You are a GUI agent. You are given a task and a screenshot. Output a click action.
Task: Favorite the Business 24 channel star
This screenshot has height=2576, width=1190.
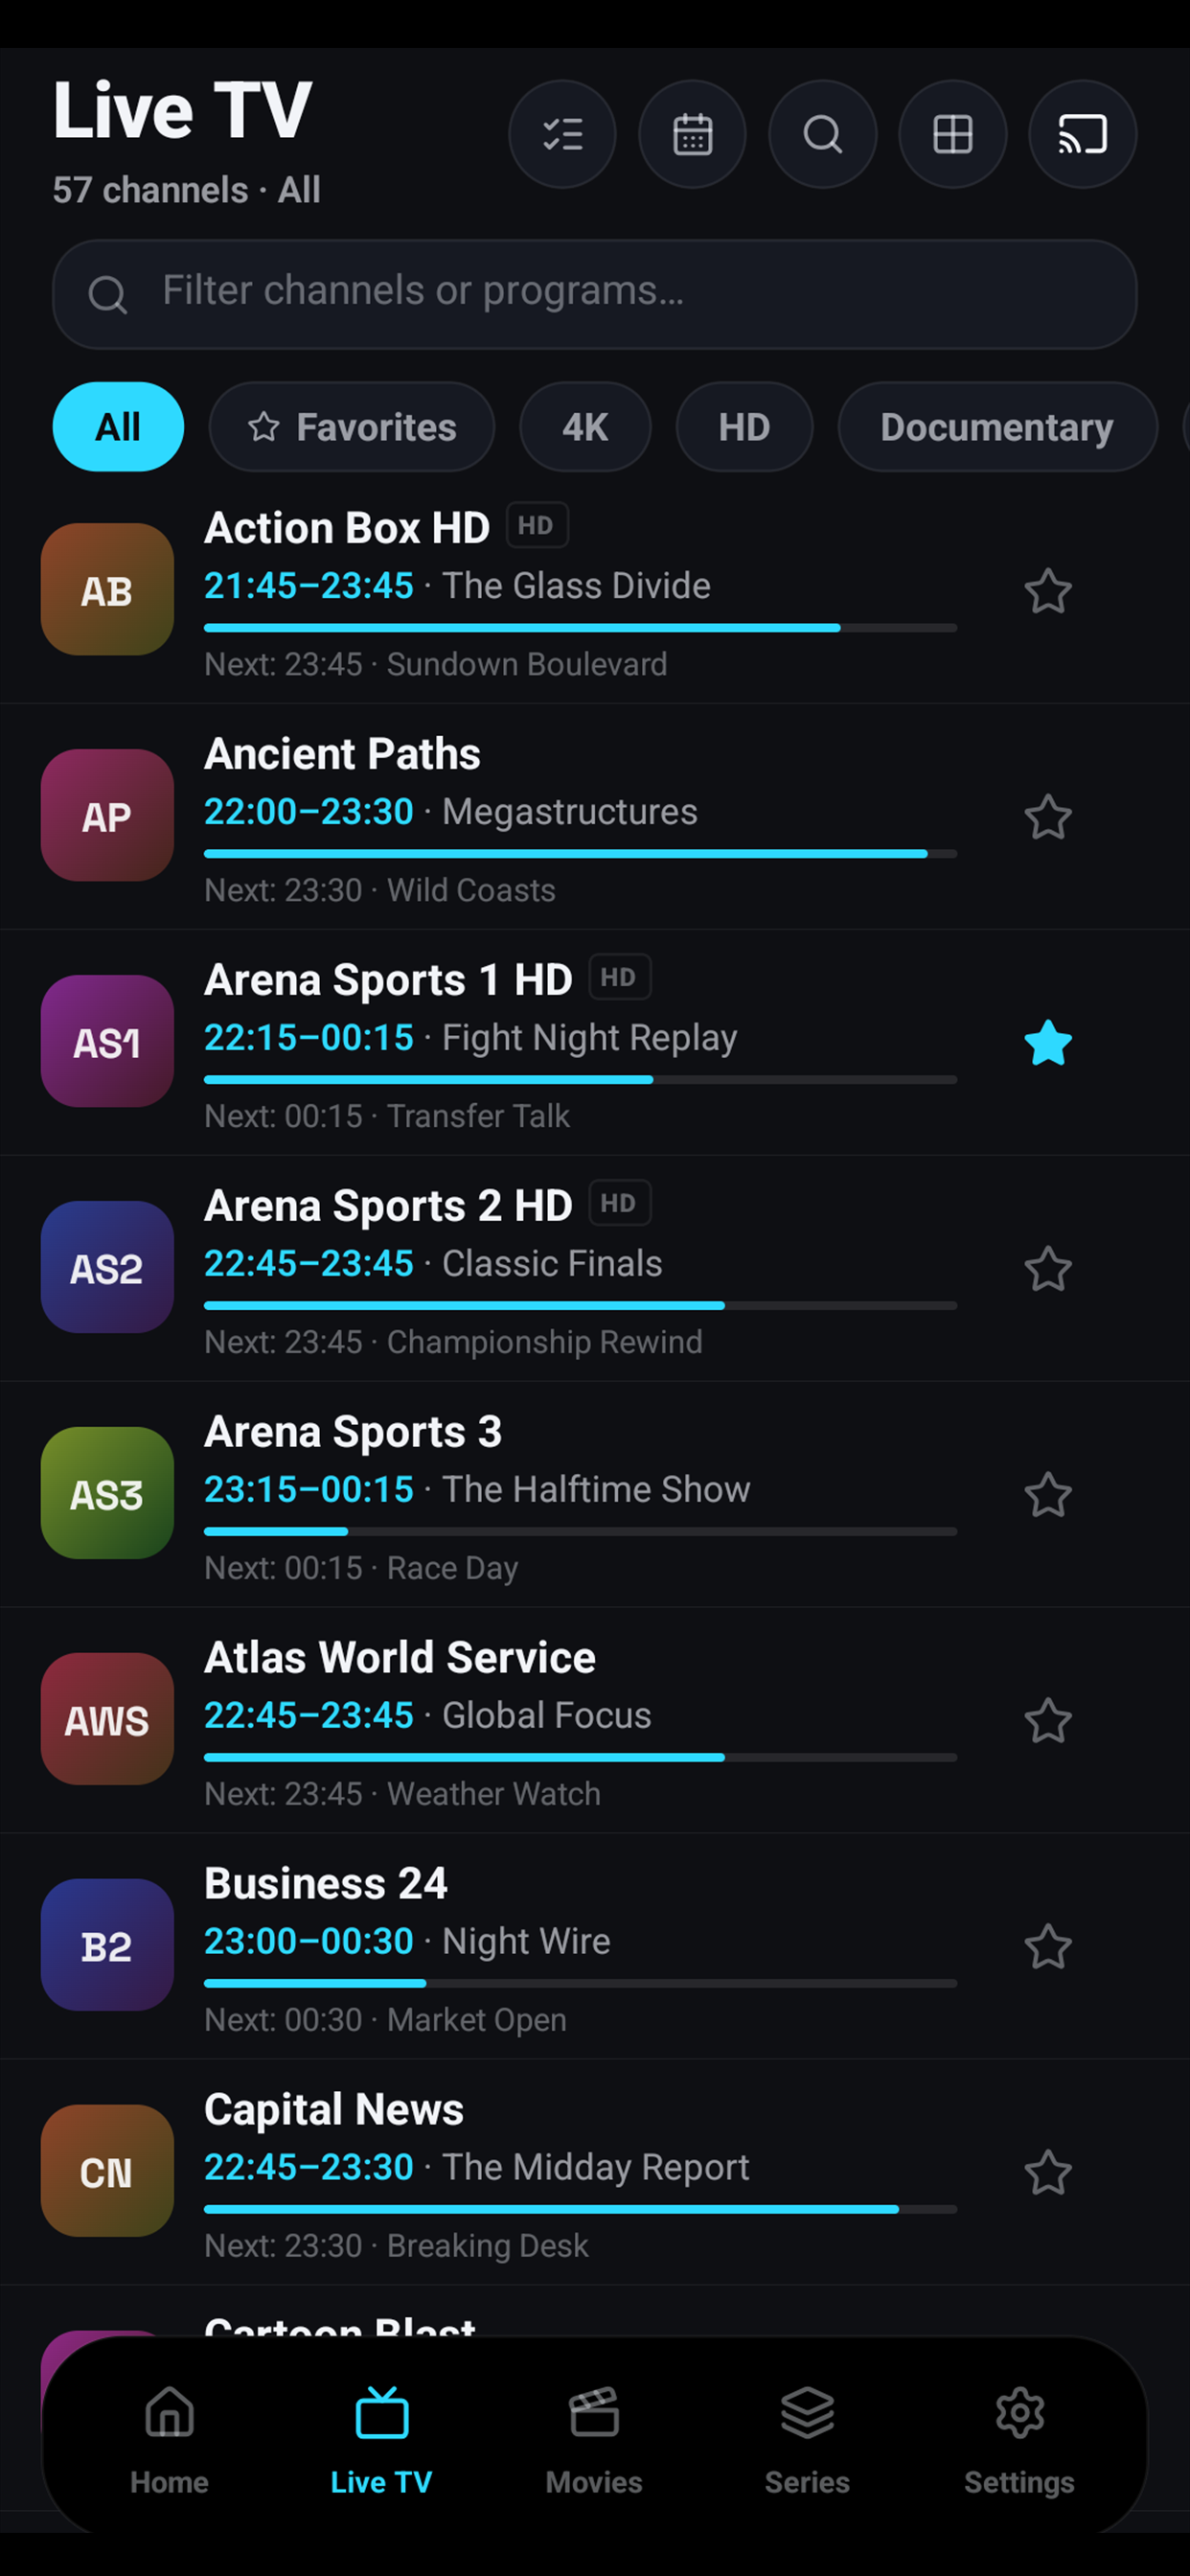point(1048,1946)
